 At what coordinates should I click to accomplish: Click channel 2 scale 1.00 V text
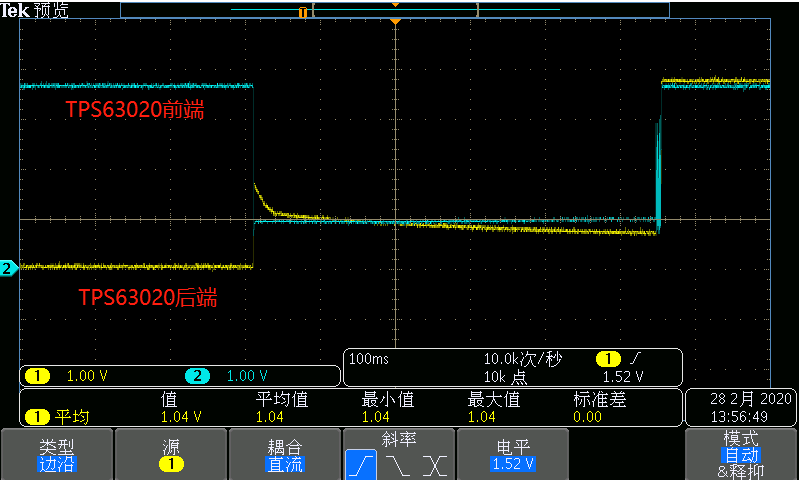click(247, 376)
